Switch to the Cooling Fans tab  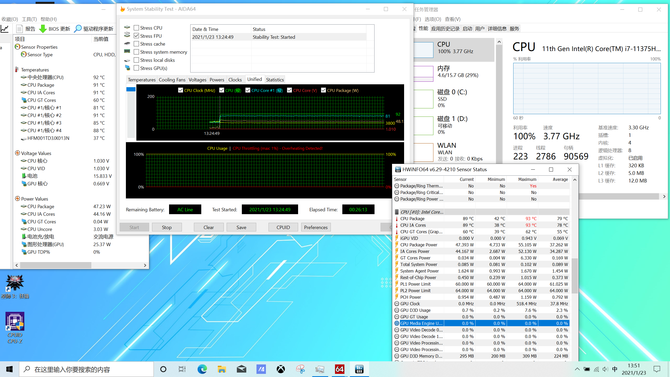(172, 80)
